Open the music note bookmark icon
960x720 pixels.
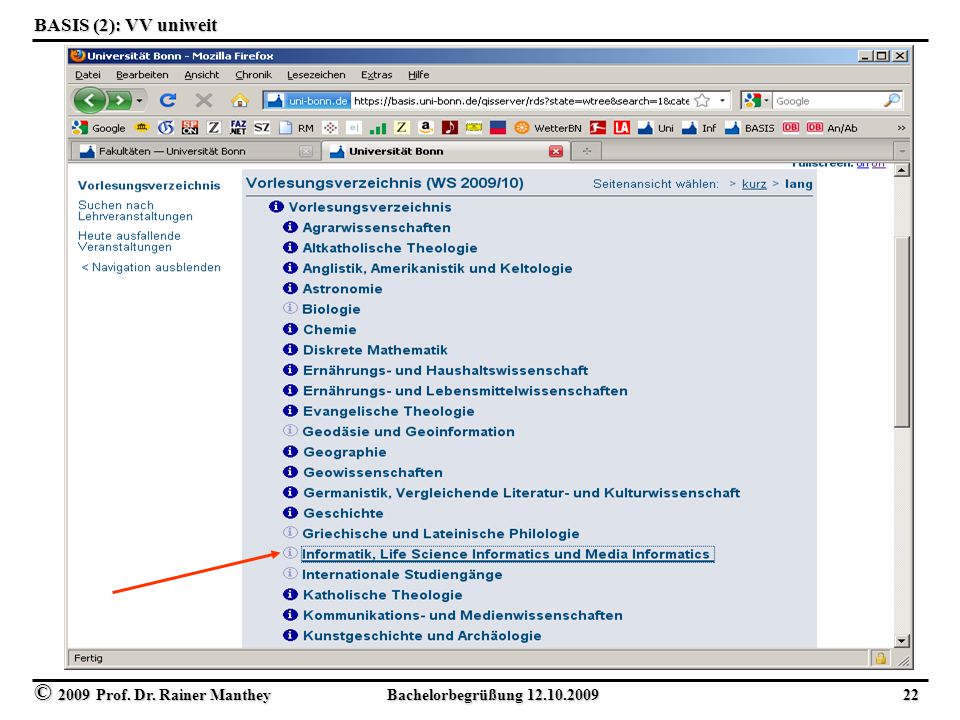point(449,127)
